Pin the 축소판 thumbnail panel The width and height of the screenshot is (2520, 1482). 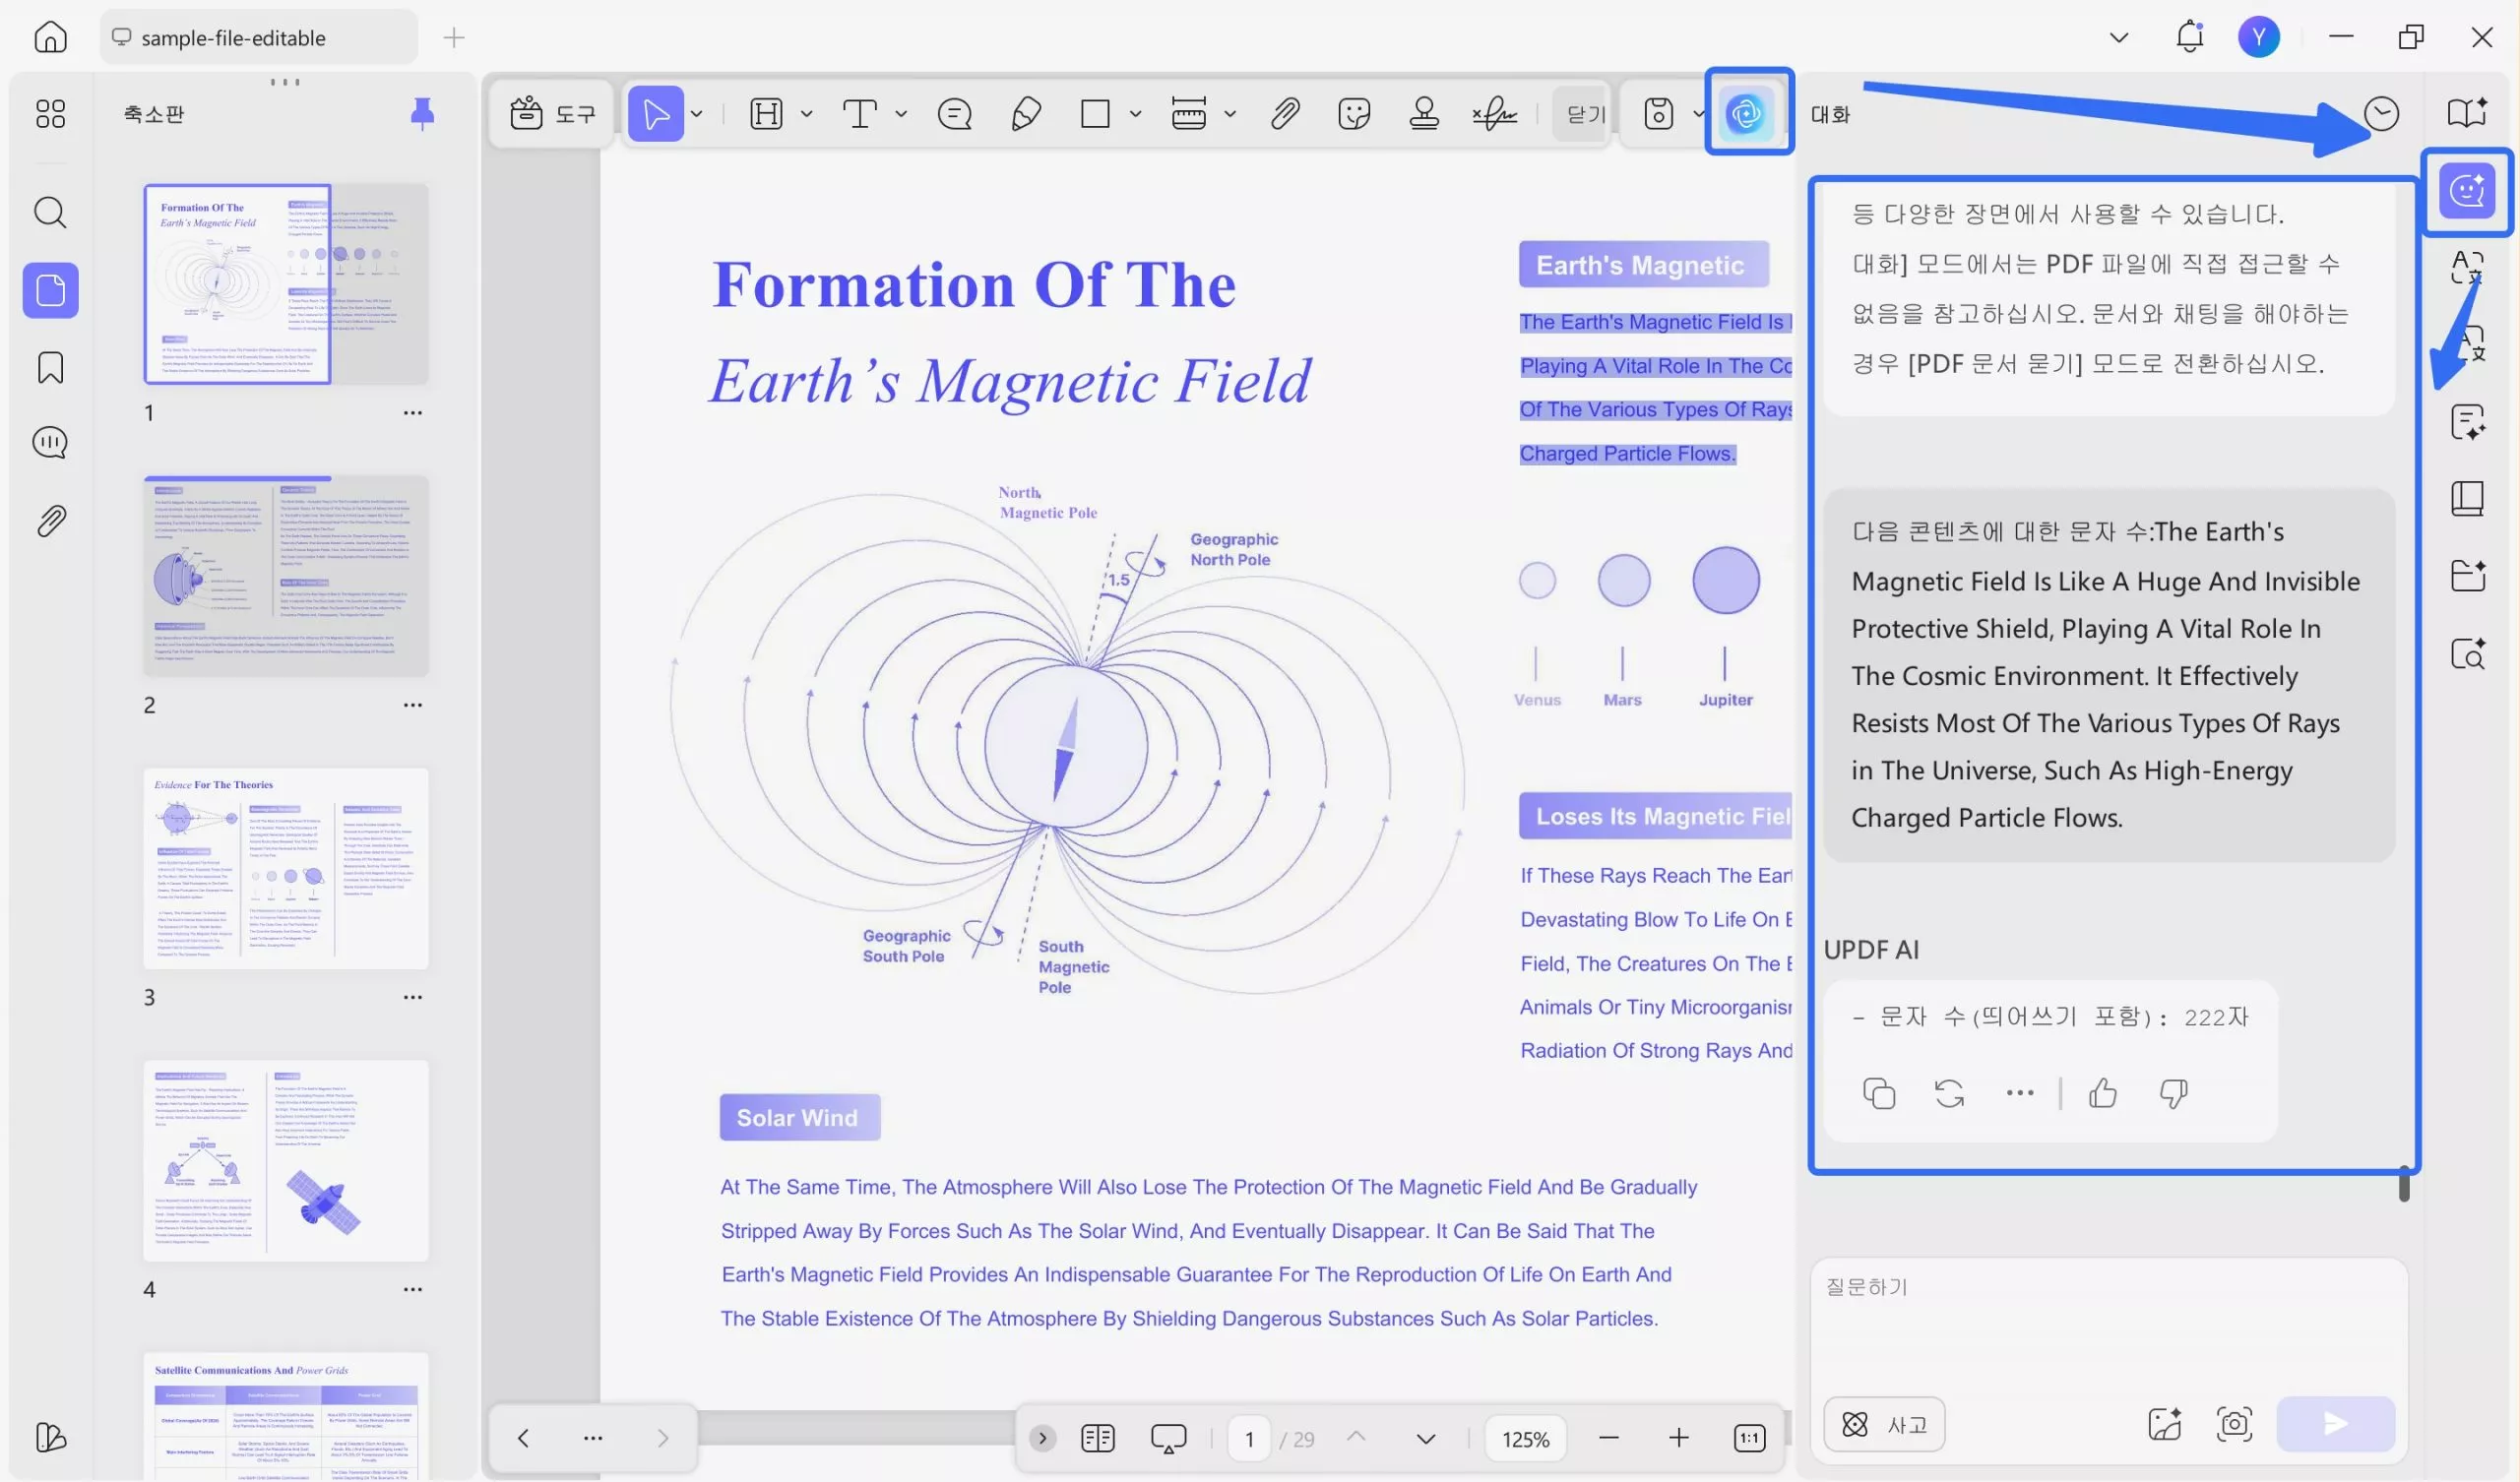coord(422,114)
